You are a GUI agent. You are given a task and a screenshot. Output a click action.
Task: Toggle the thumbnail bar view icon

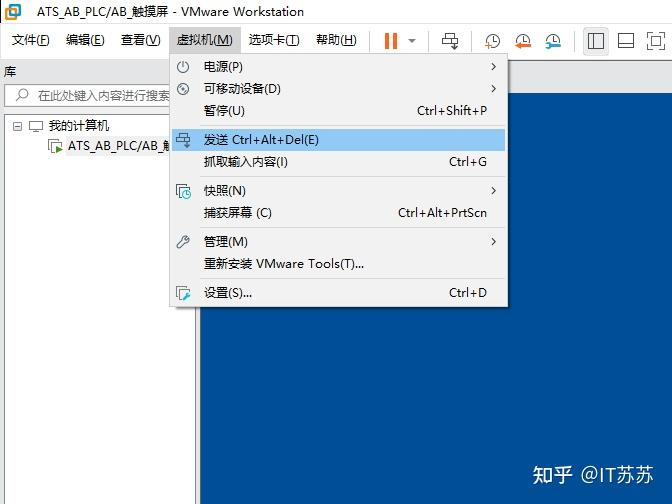coord(626,41)
